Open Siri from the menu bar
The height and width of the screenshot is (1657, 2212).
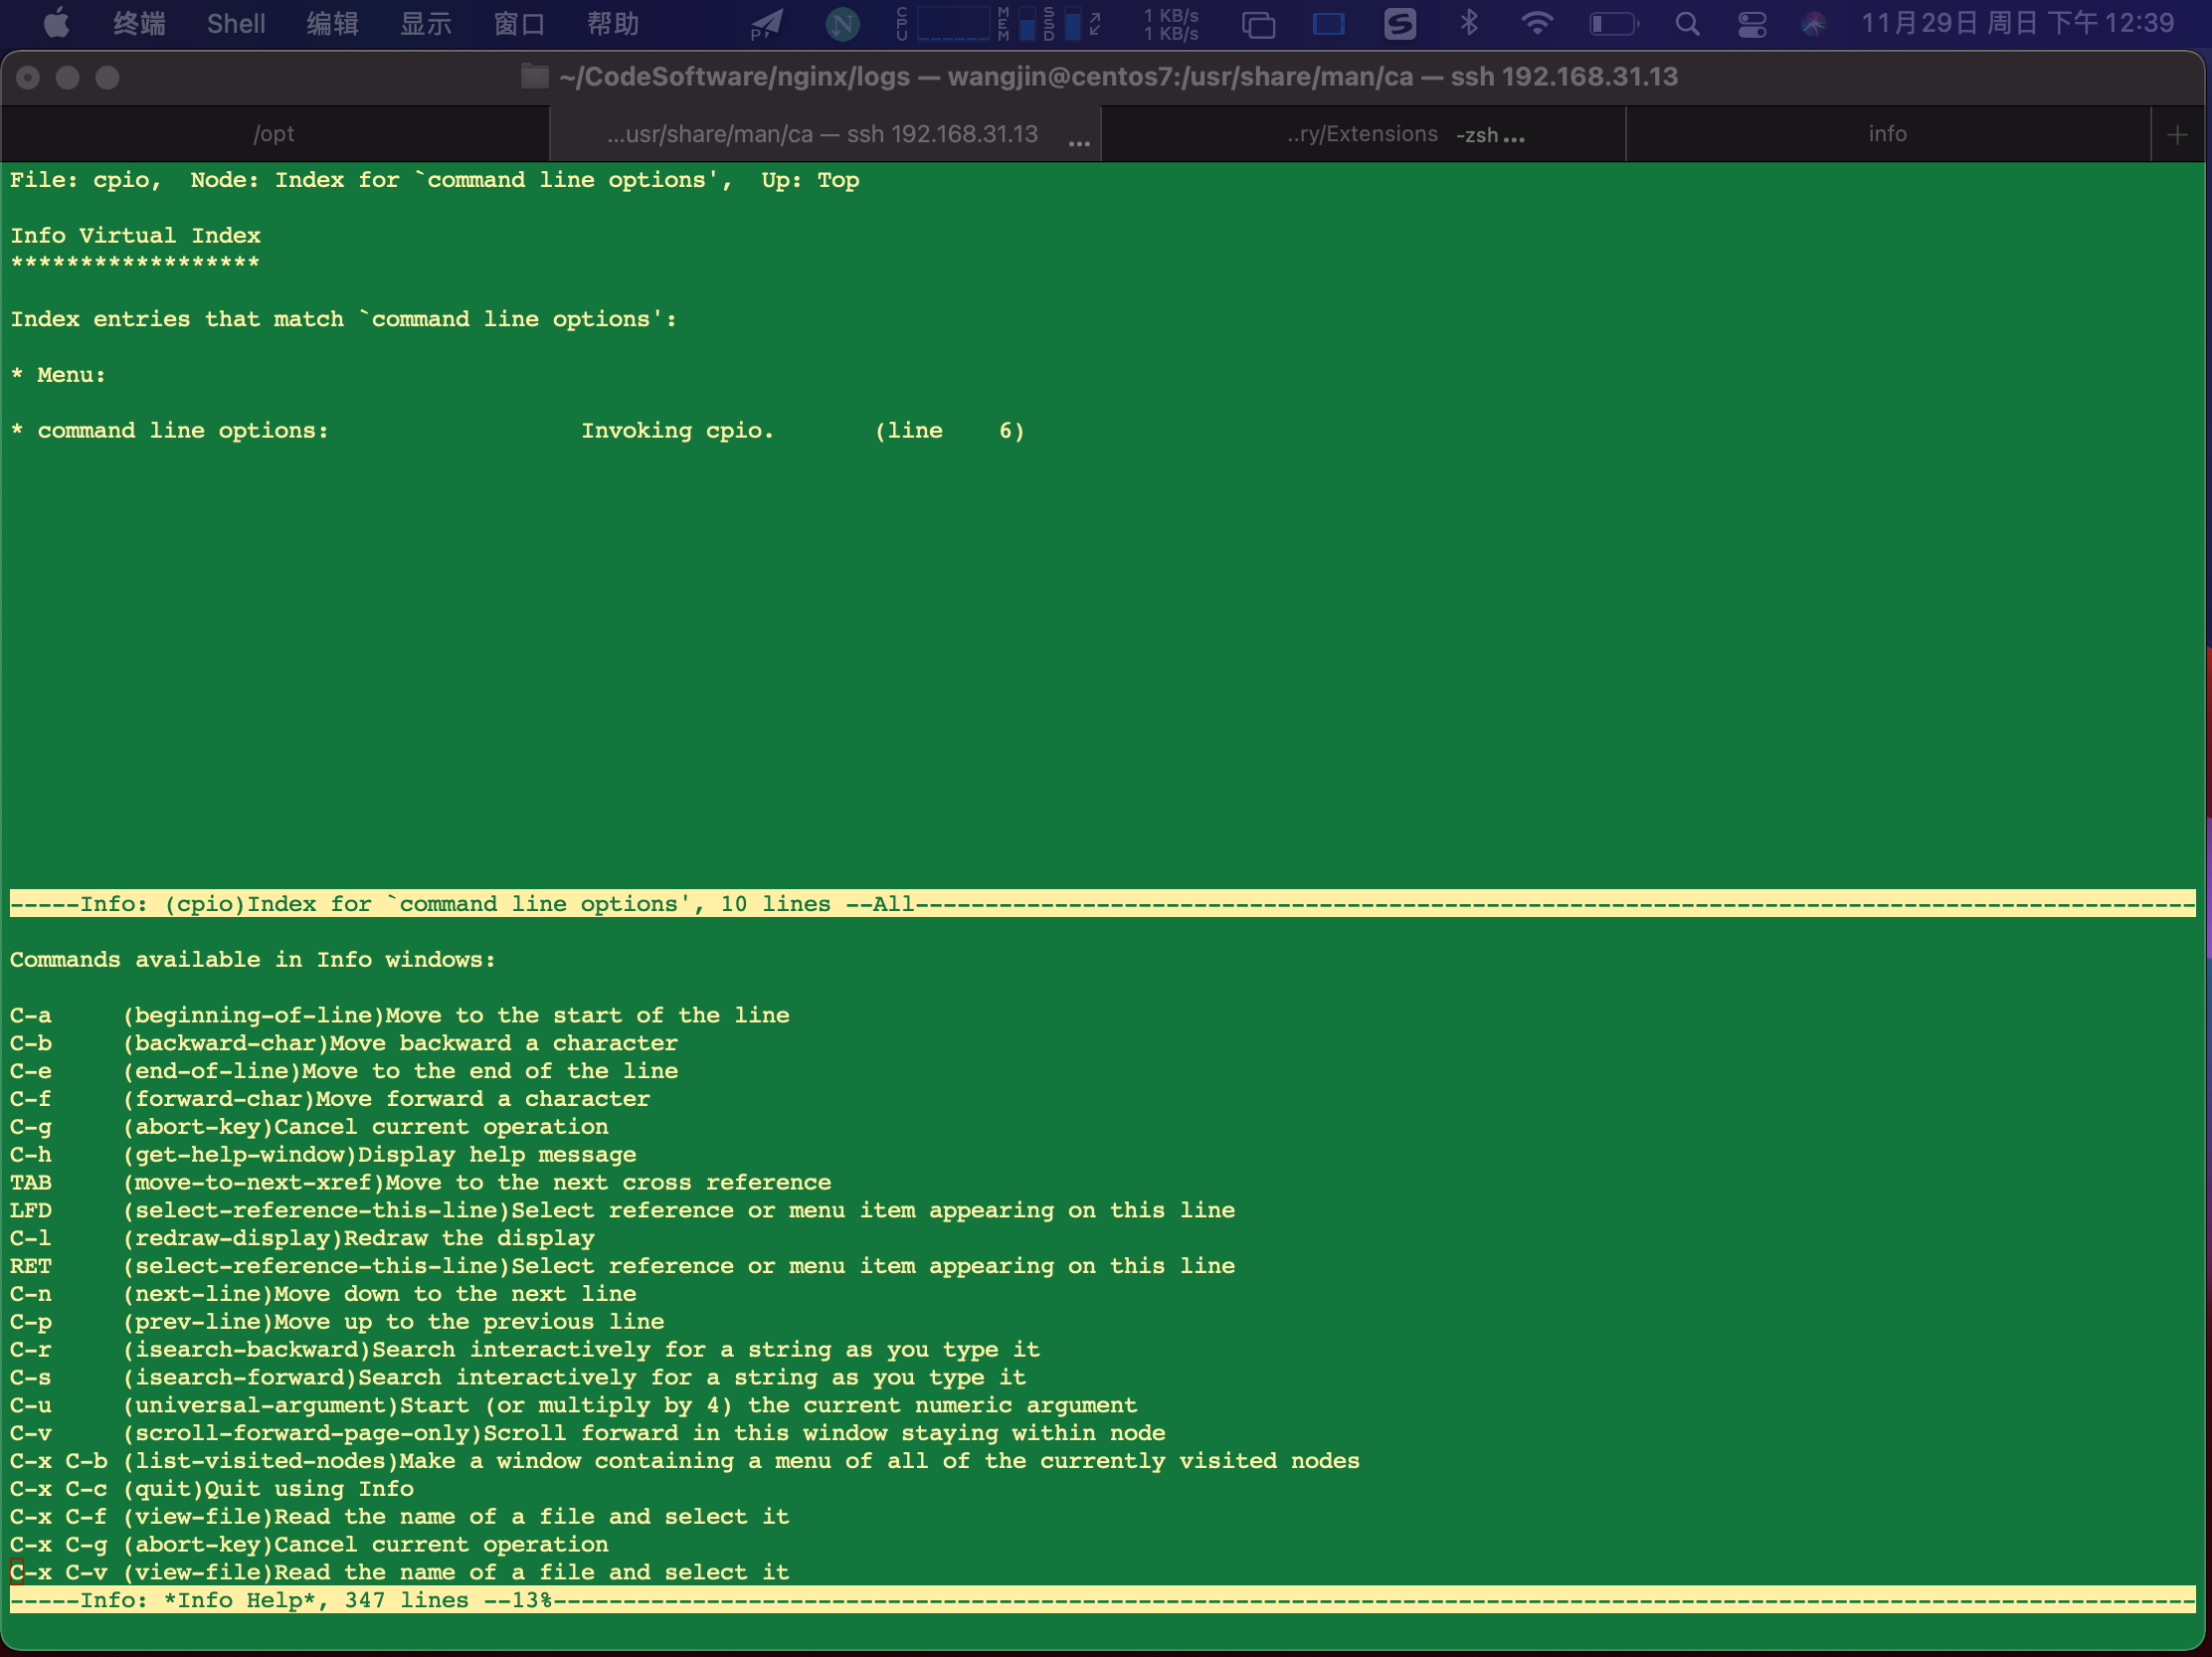coord(1813,23)
